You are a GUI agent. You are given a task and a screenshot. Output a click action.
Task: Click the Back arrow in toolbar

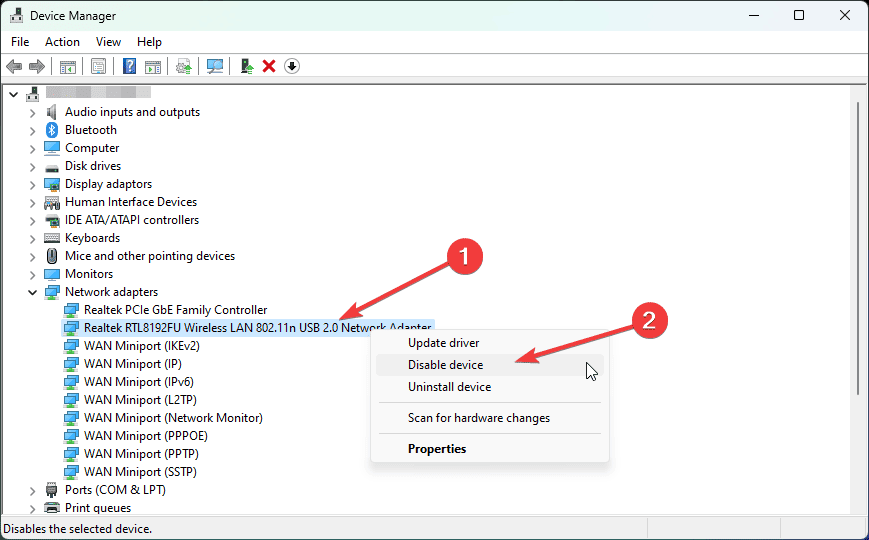coord(14,66)
